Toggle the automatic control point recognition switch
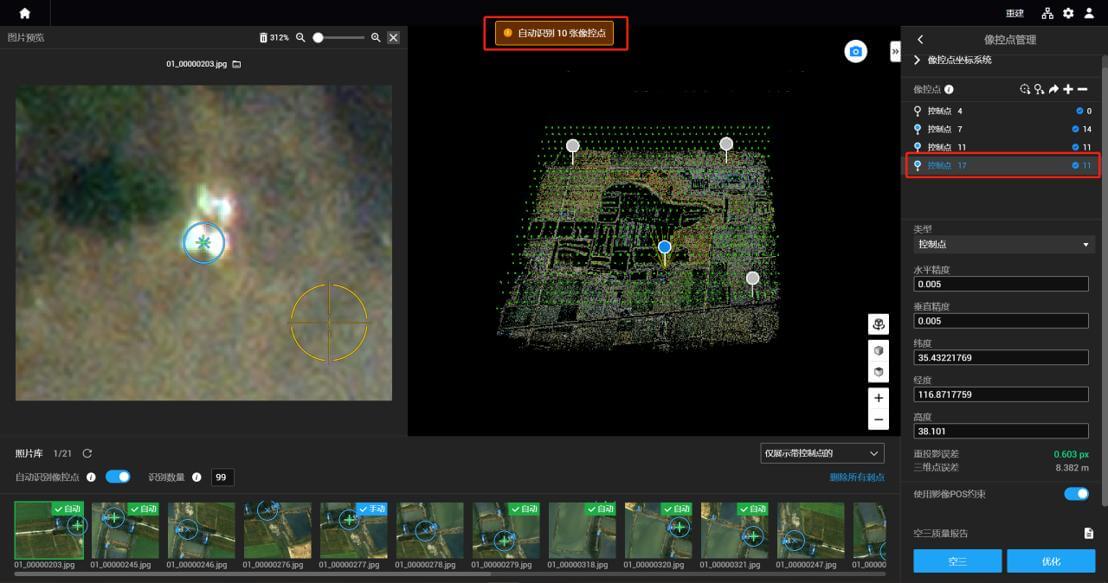Image resolution: width=1108 pixels, height=583 pixels. click(118, 477)
